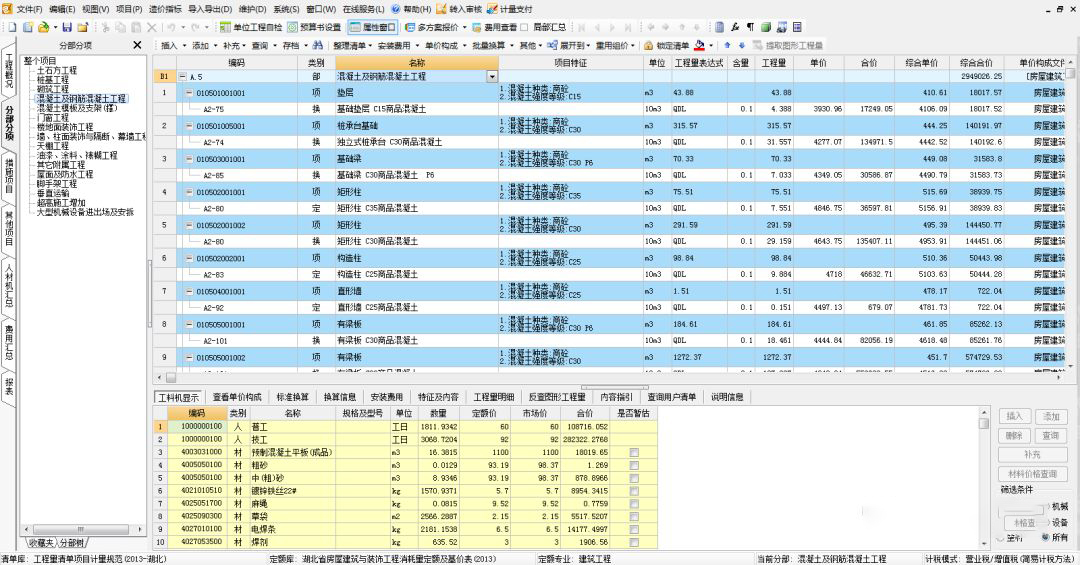
Task: Click the 材料价格查询 button
Action: coord(1030,473)
